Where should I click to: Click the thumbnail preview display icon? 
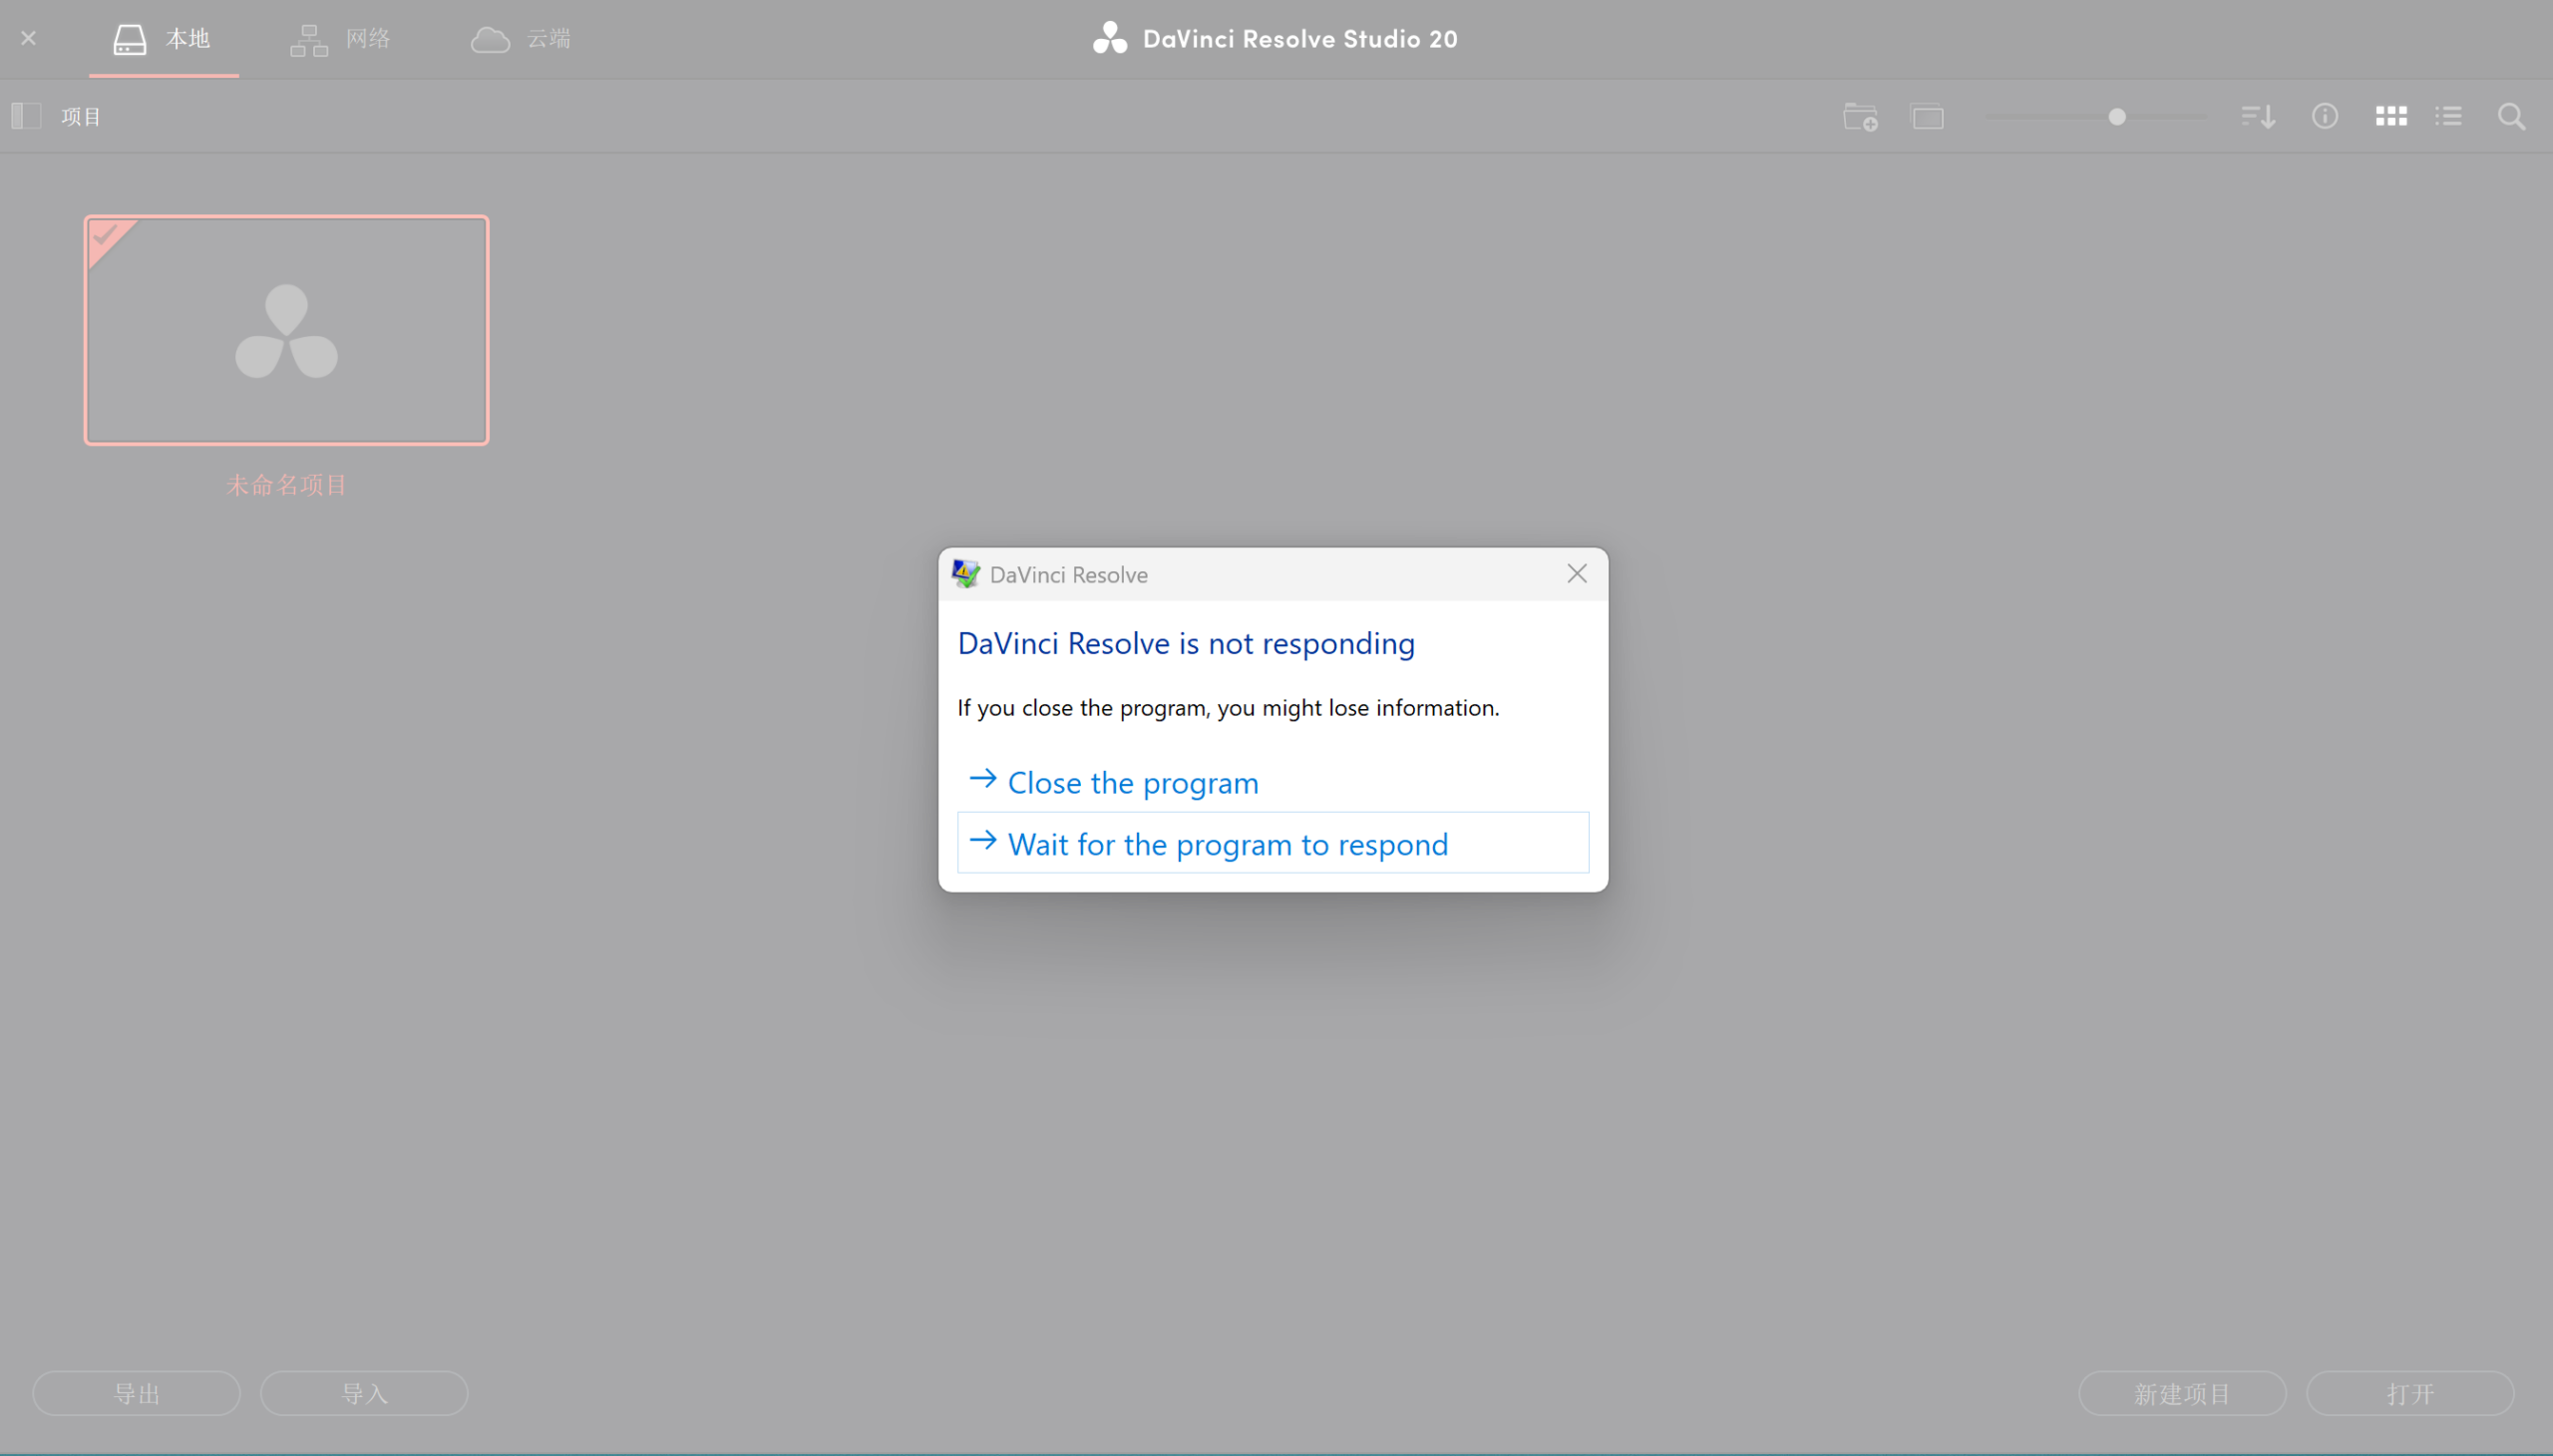point(1927,117)
